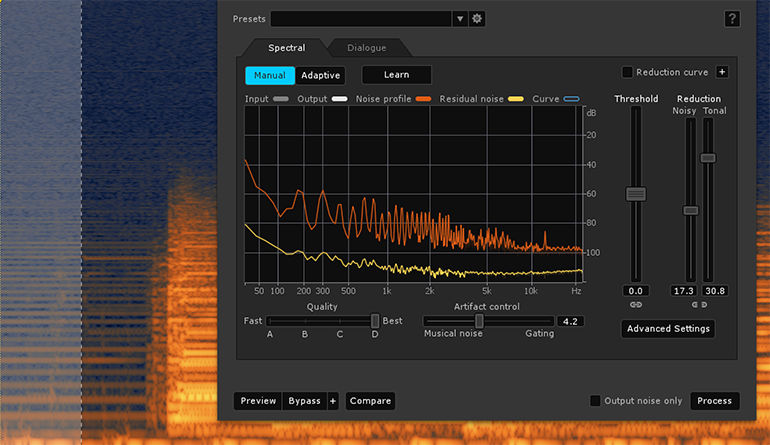Enable the Reduction curve checkbox
This screenshot has width=770, height=445.
pos(627,72)
